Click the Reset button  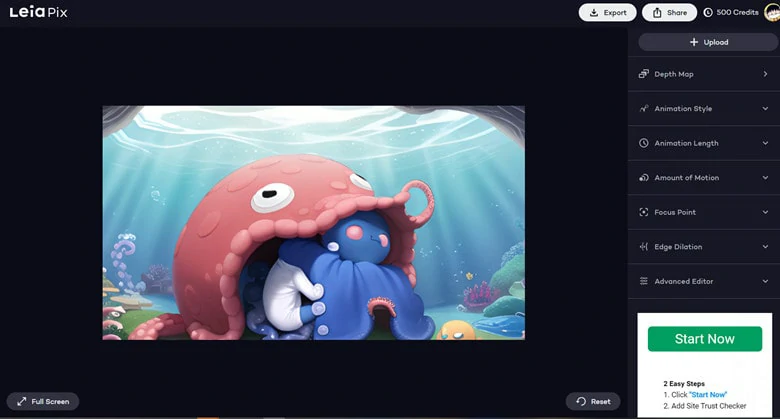coord(593,402)
